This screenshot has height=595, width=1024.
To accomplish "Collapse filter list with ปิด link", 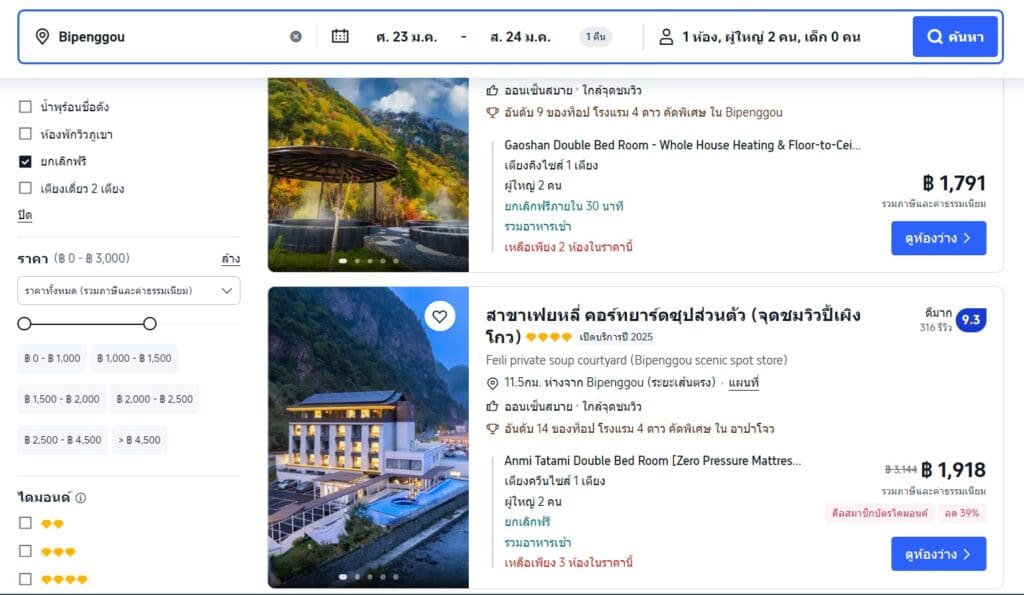I will point(25,215).
